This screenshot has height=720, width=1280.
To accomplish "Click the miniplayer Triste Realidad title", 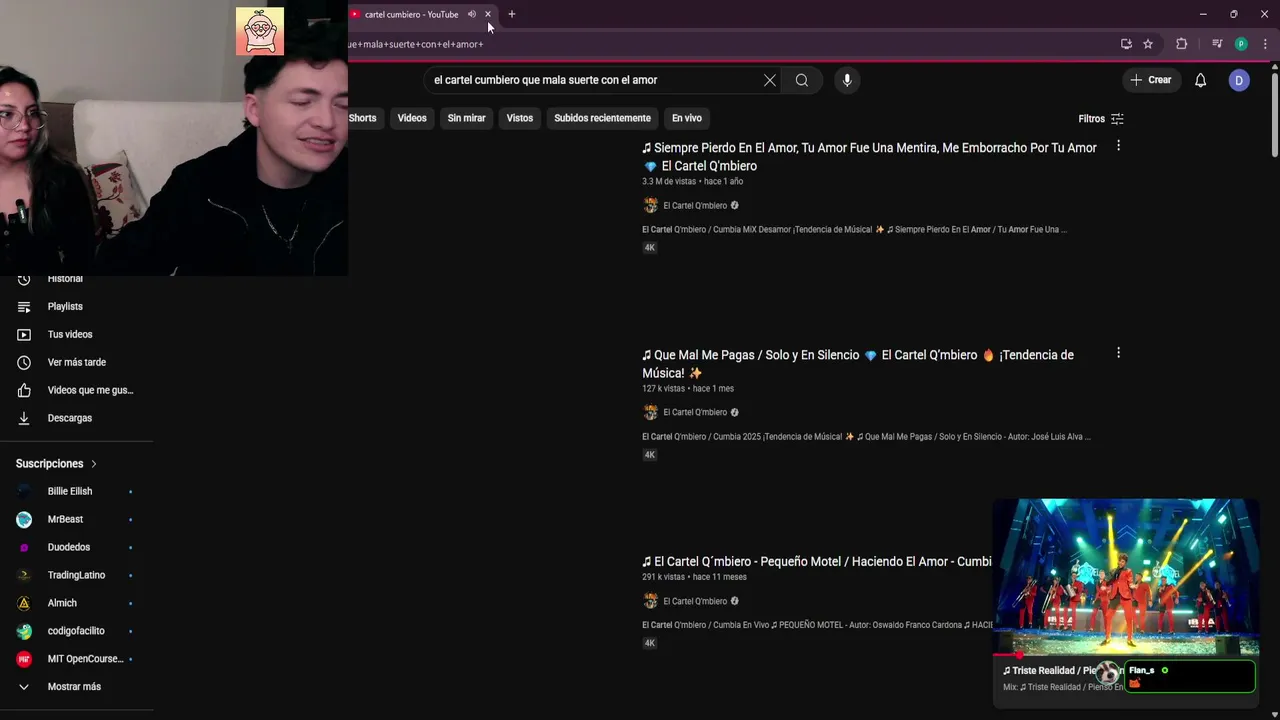I will 1048,671.
